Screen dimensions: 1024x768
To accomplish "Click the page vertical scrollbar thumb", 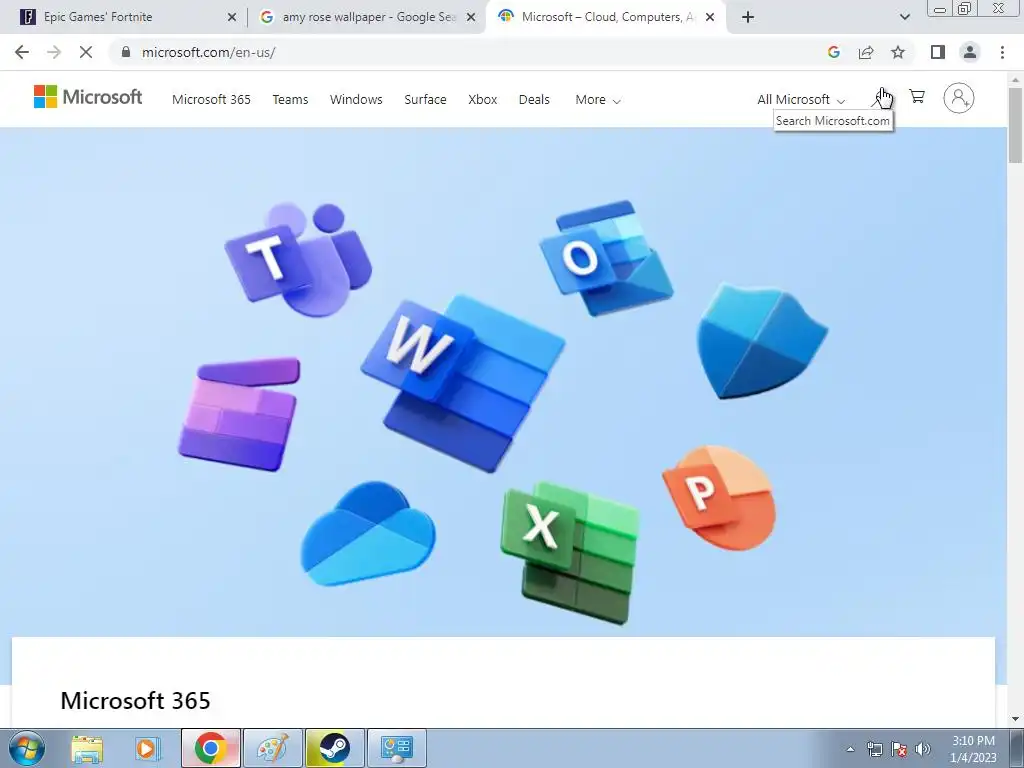I will click(1015, 124).
